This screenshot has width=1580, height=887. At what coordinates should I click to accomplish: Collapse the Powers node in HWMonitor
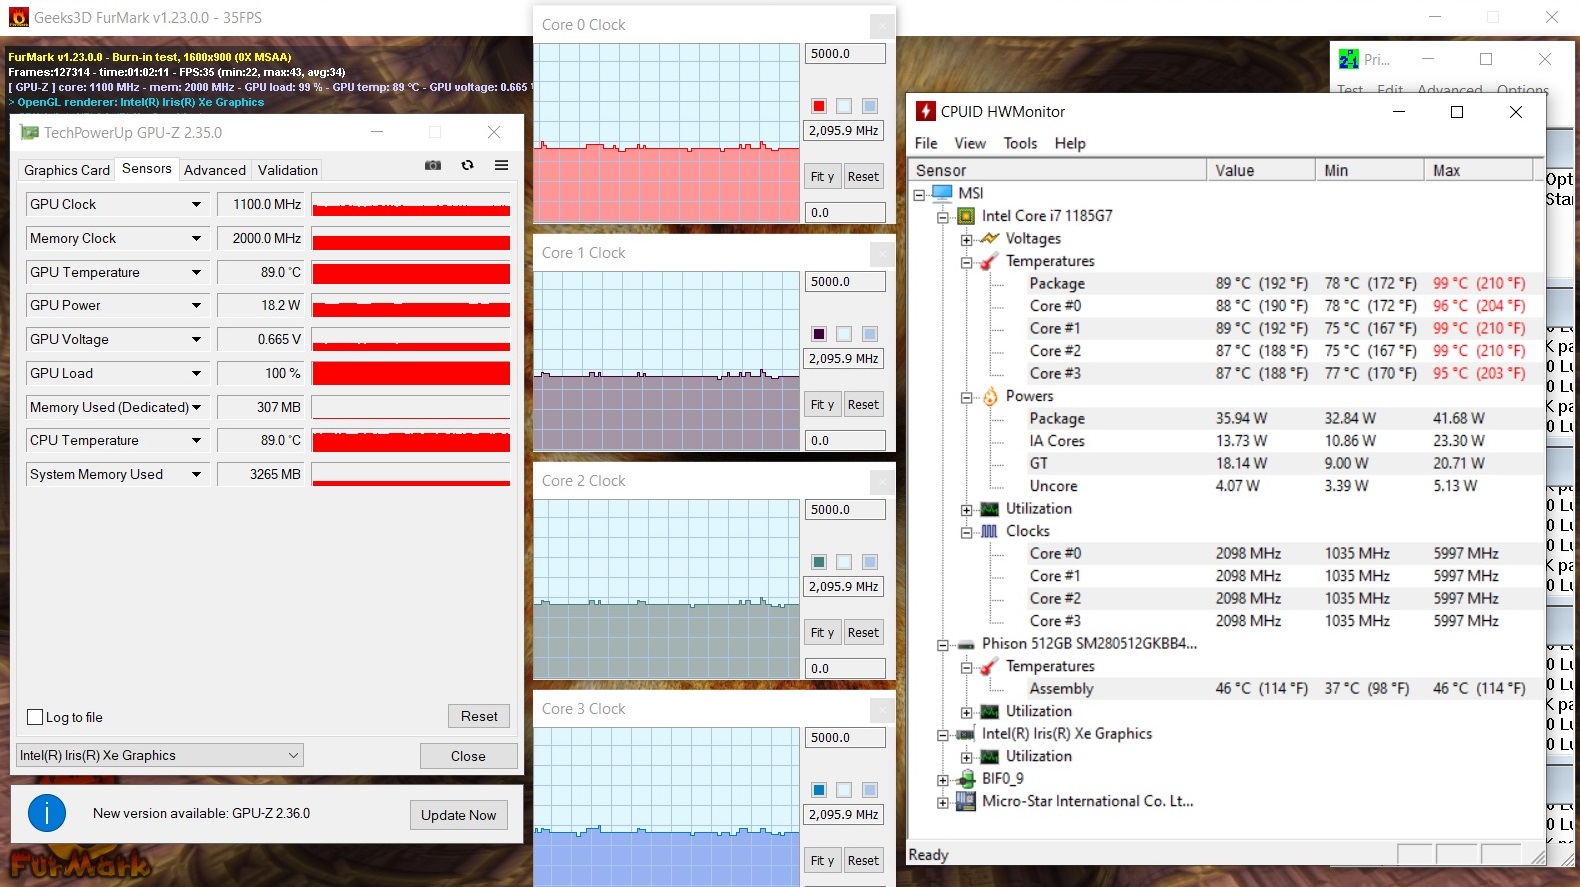[966, 397]
